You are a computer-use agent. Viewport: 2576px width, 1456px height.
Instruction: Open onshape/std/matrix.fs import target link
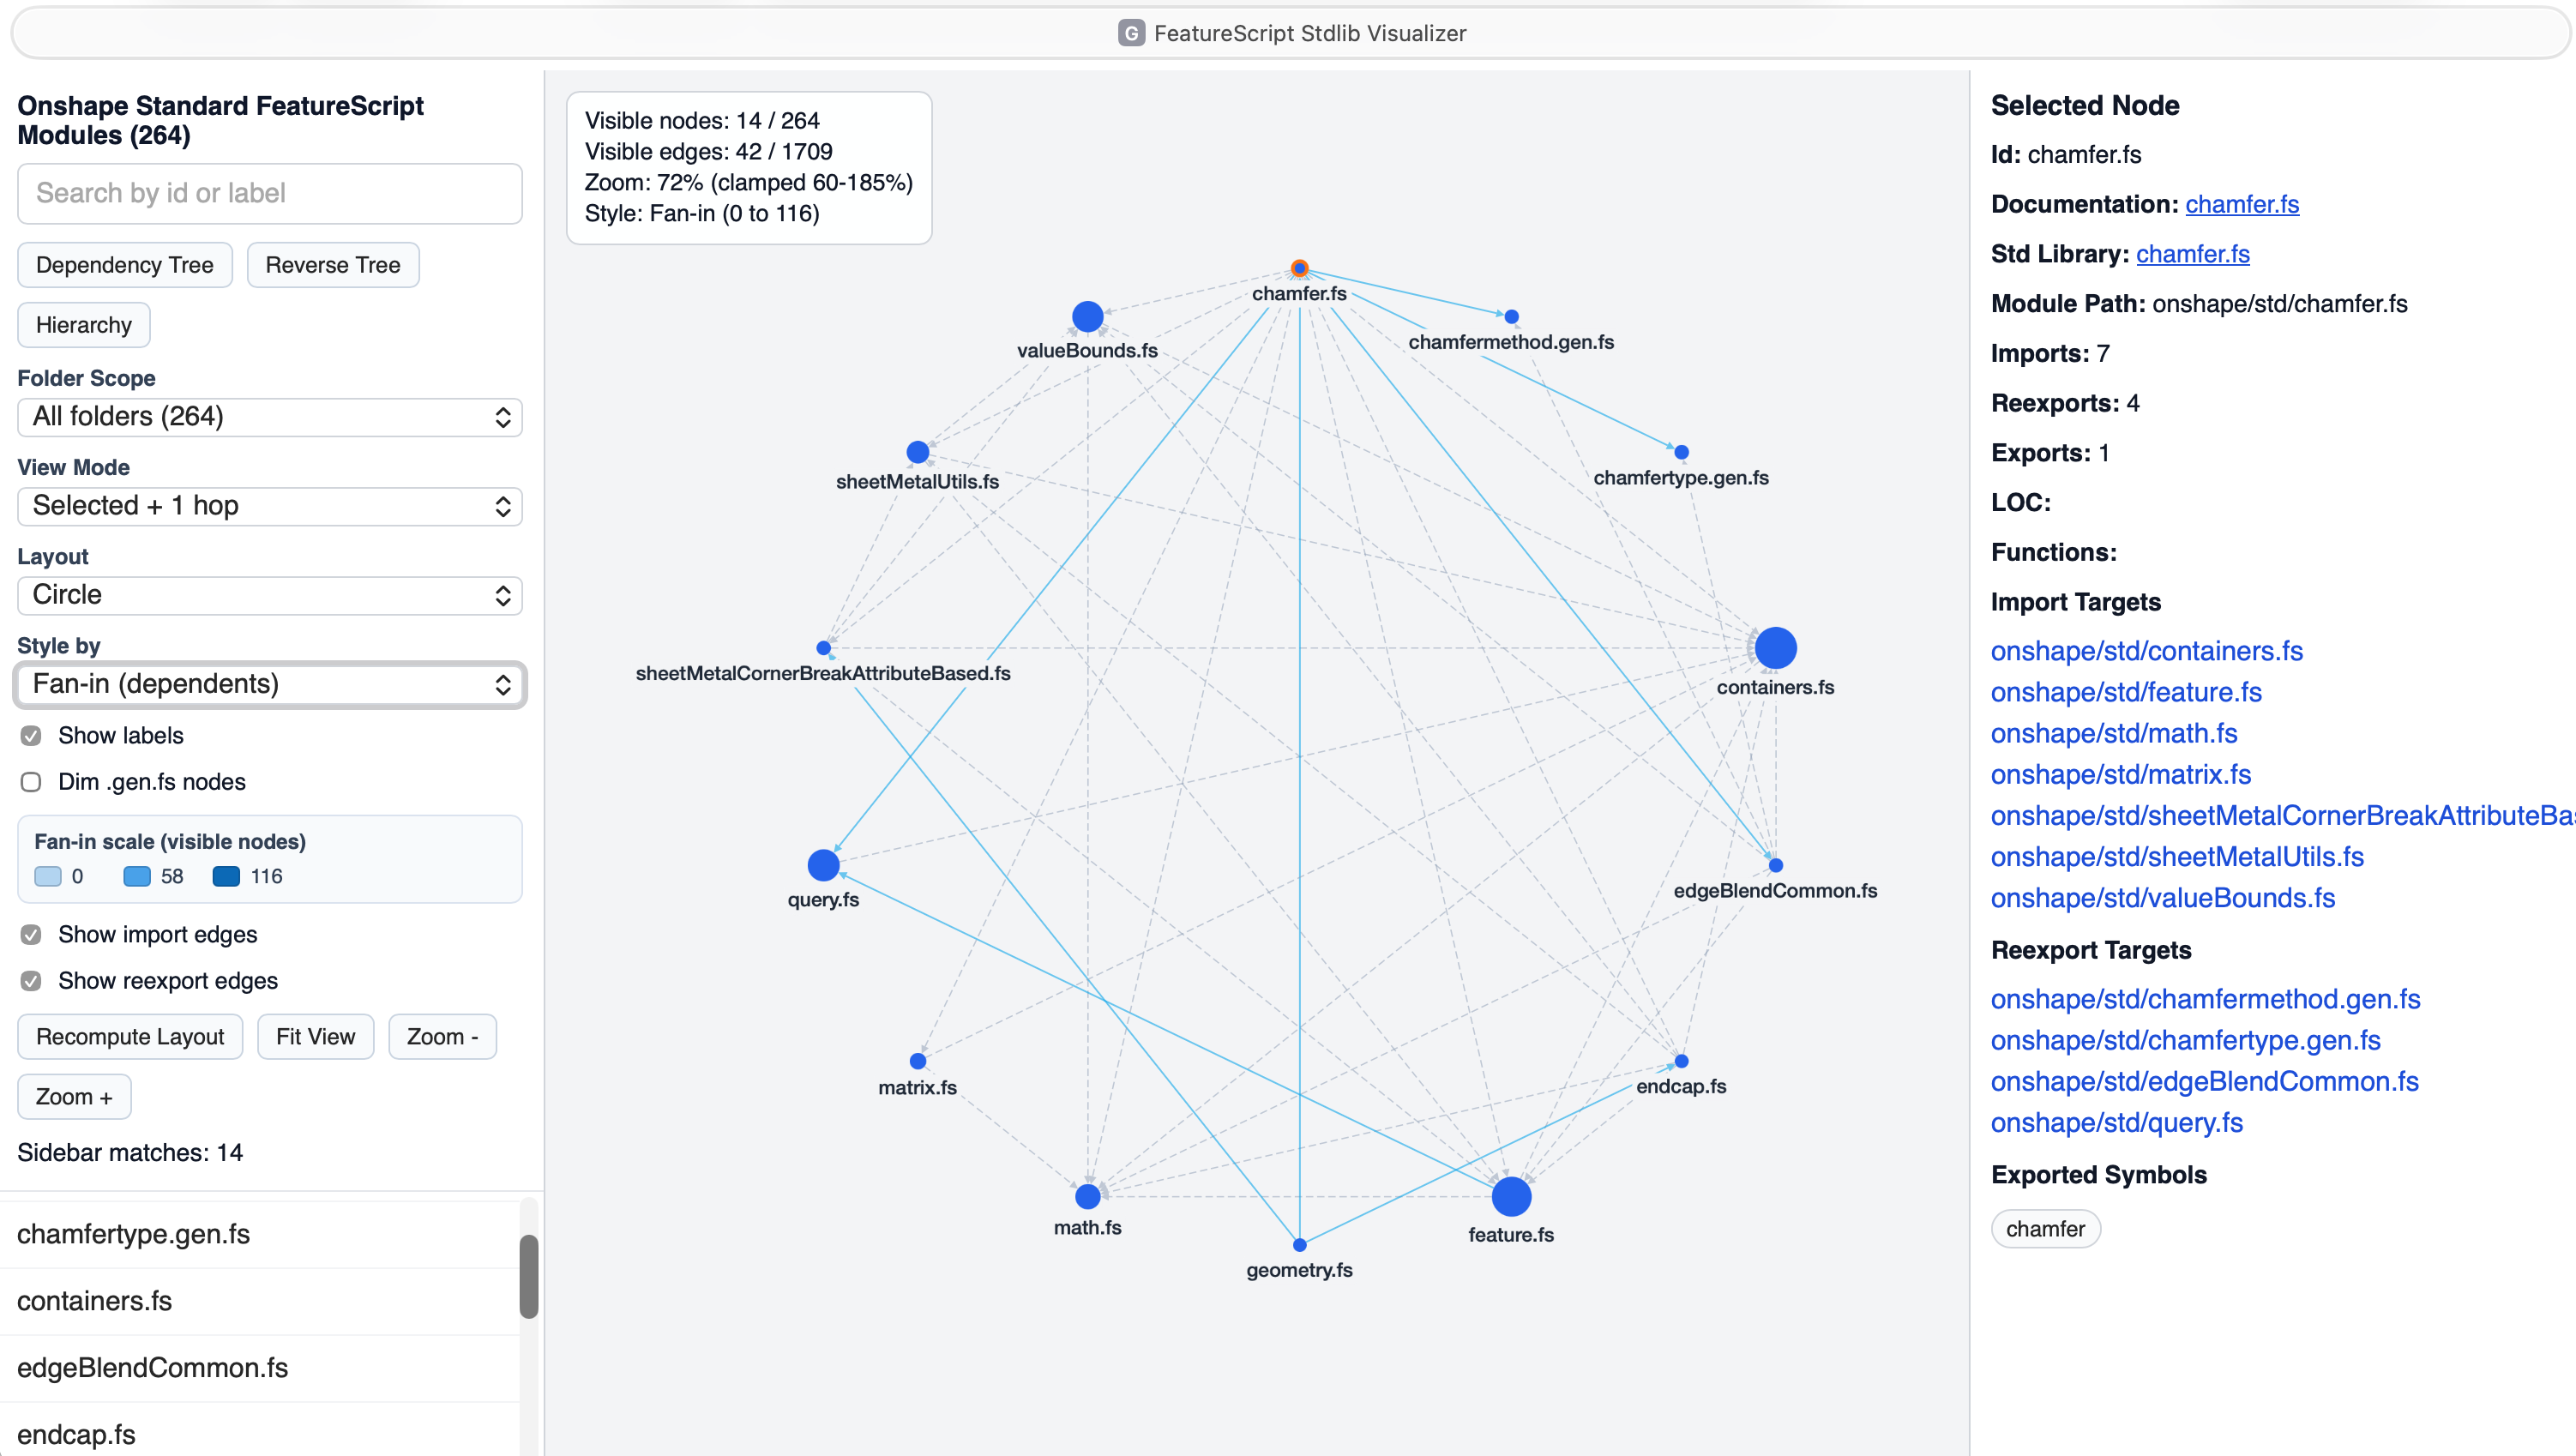pyautogui.click(x=2120, y=775)
